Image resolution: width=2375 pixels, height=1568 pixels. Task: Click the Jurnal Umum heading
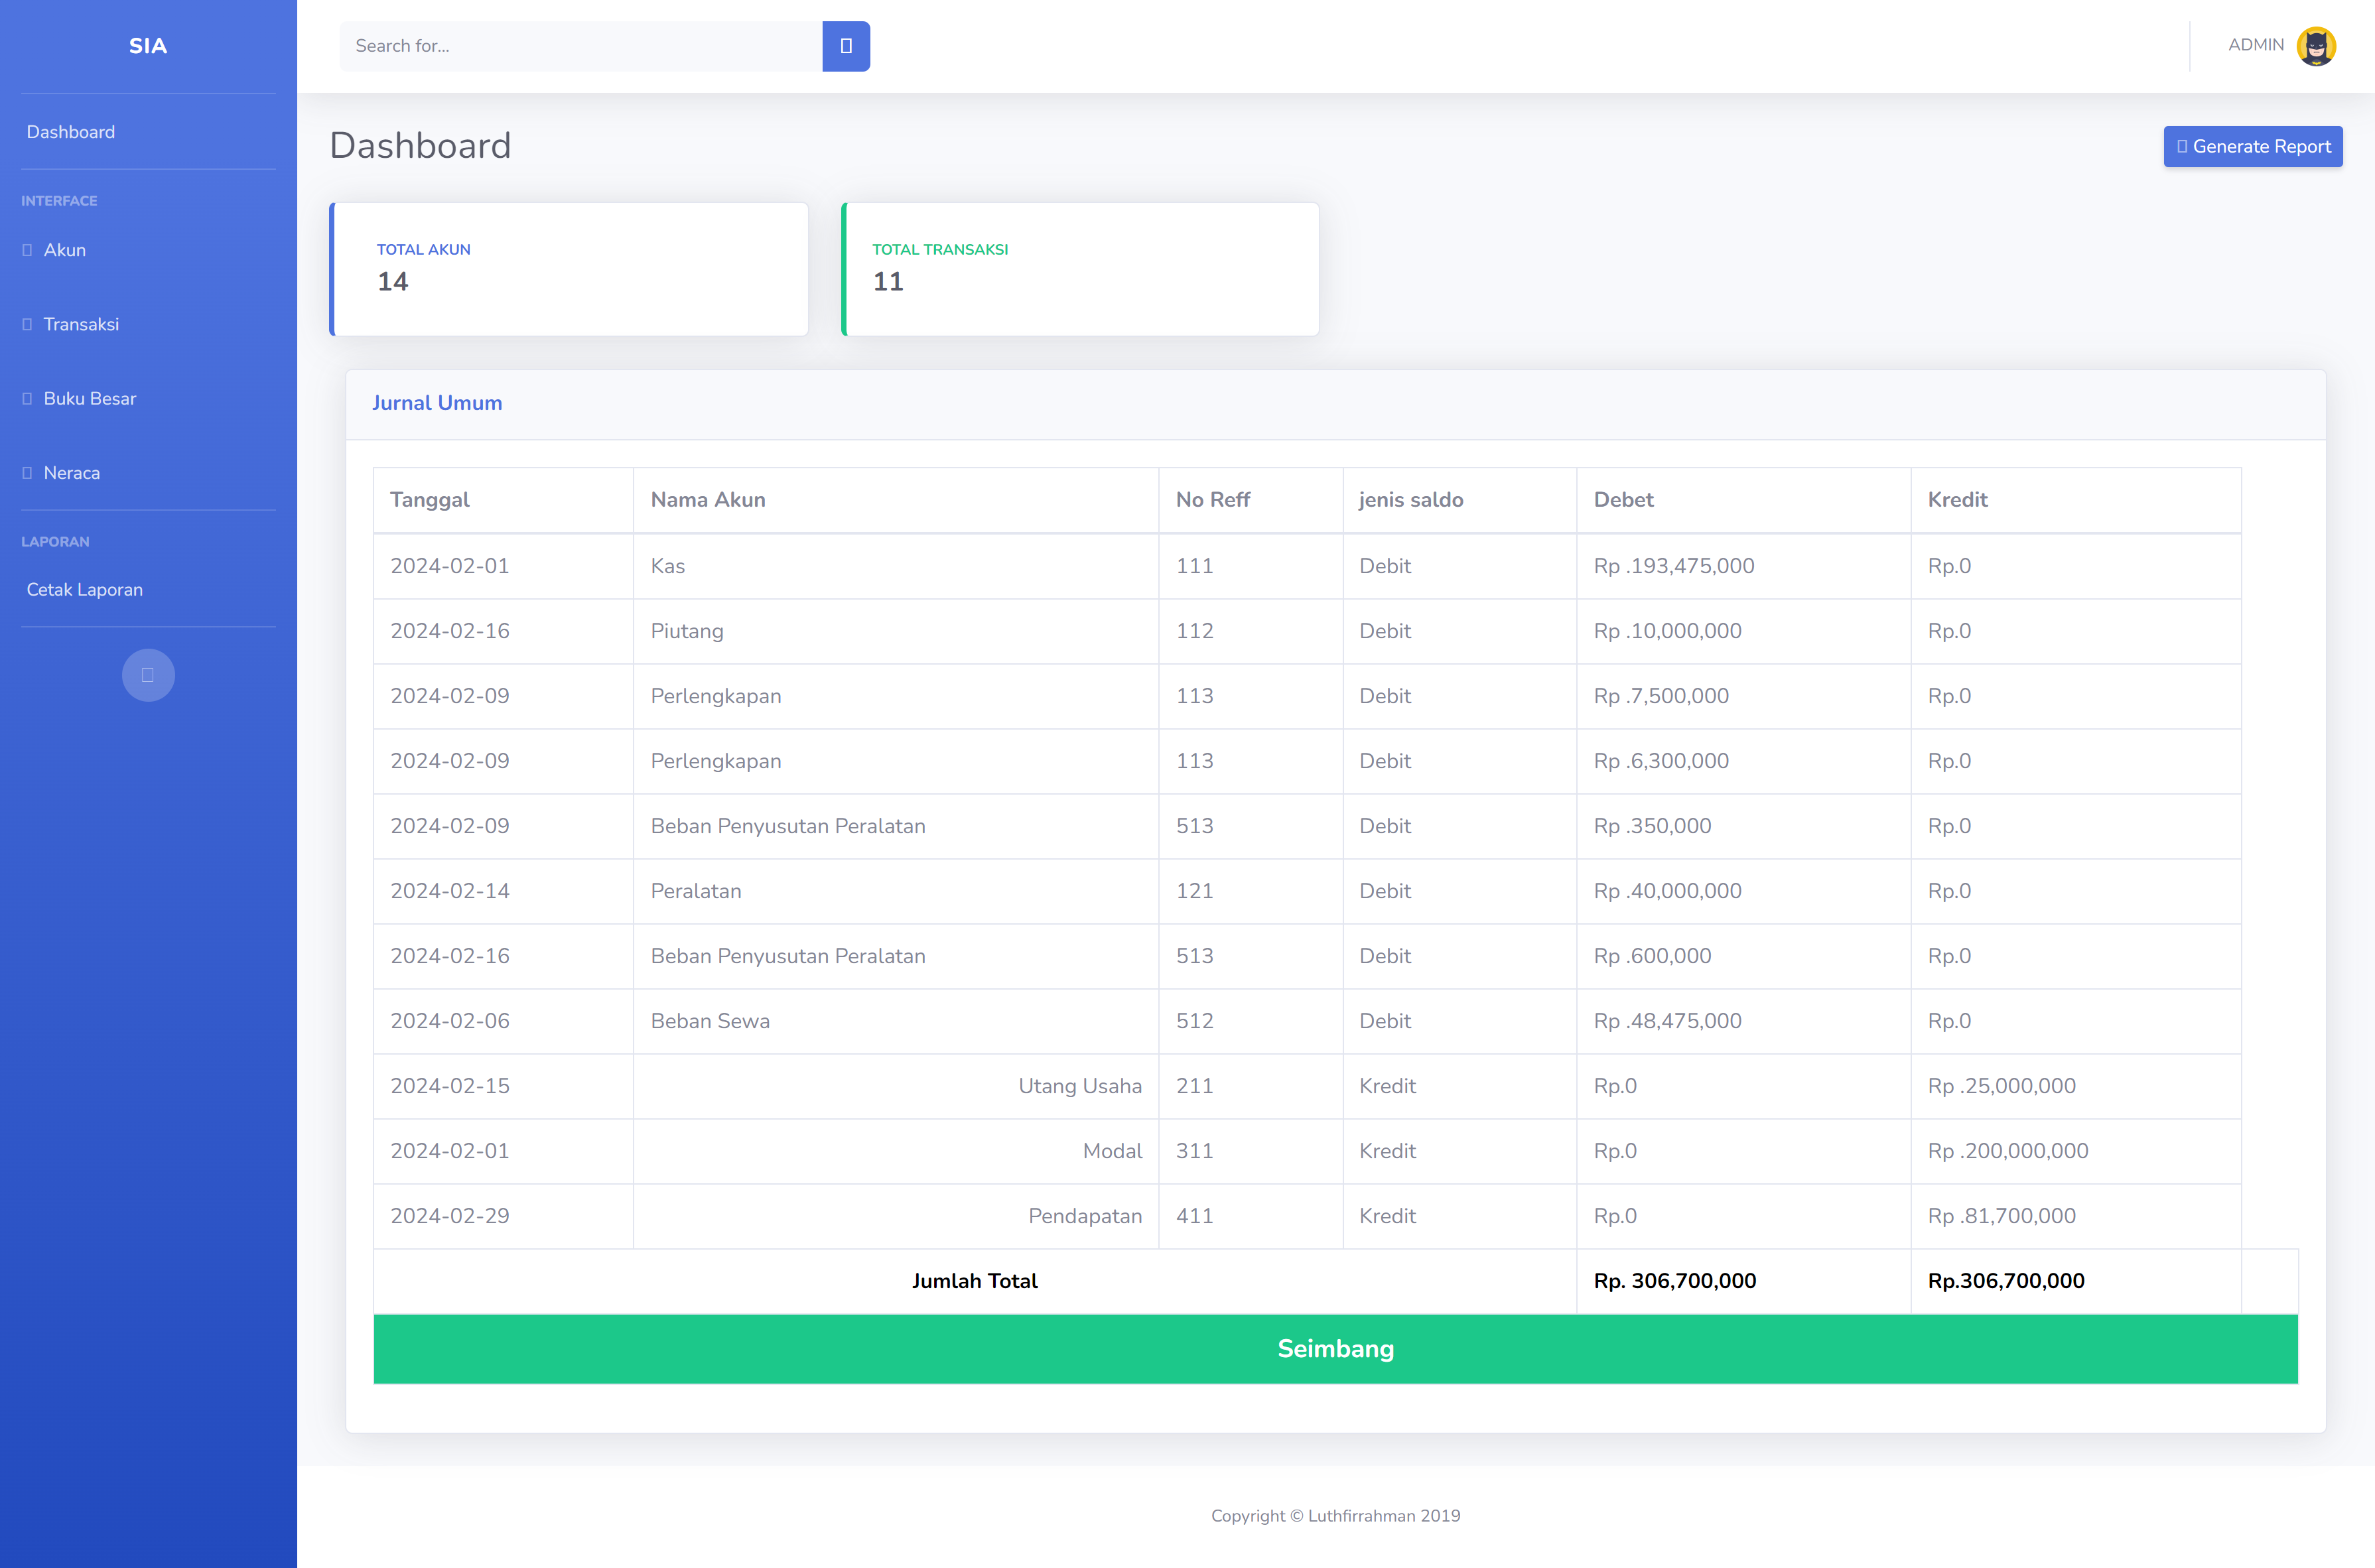(437, 403)
